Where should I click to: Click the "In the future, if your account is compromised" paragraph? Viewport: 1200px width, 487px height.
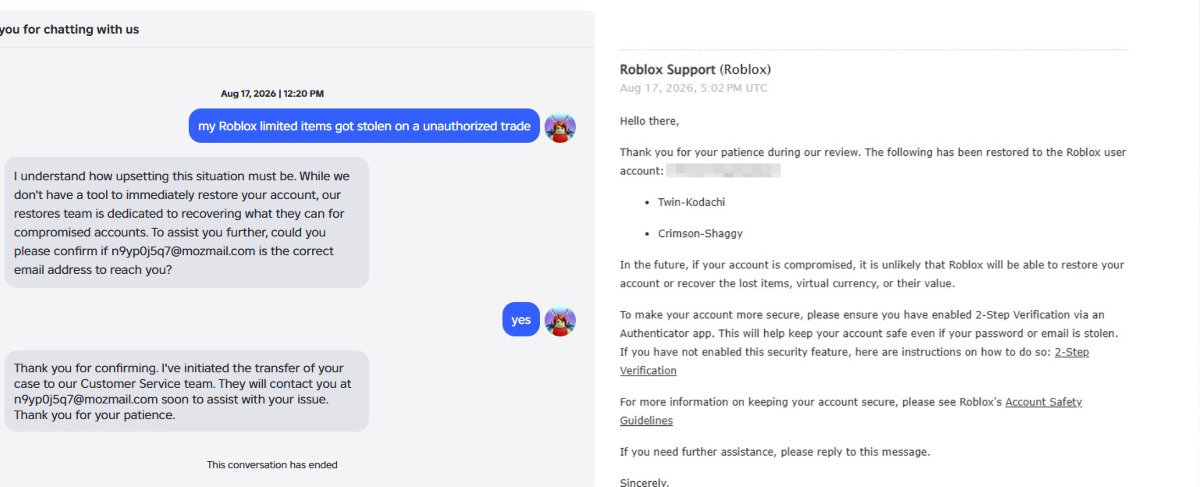tap(872, 274)
